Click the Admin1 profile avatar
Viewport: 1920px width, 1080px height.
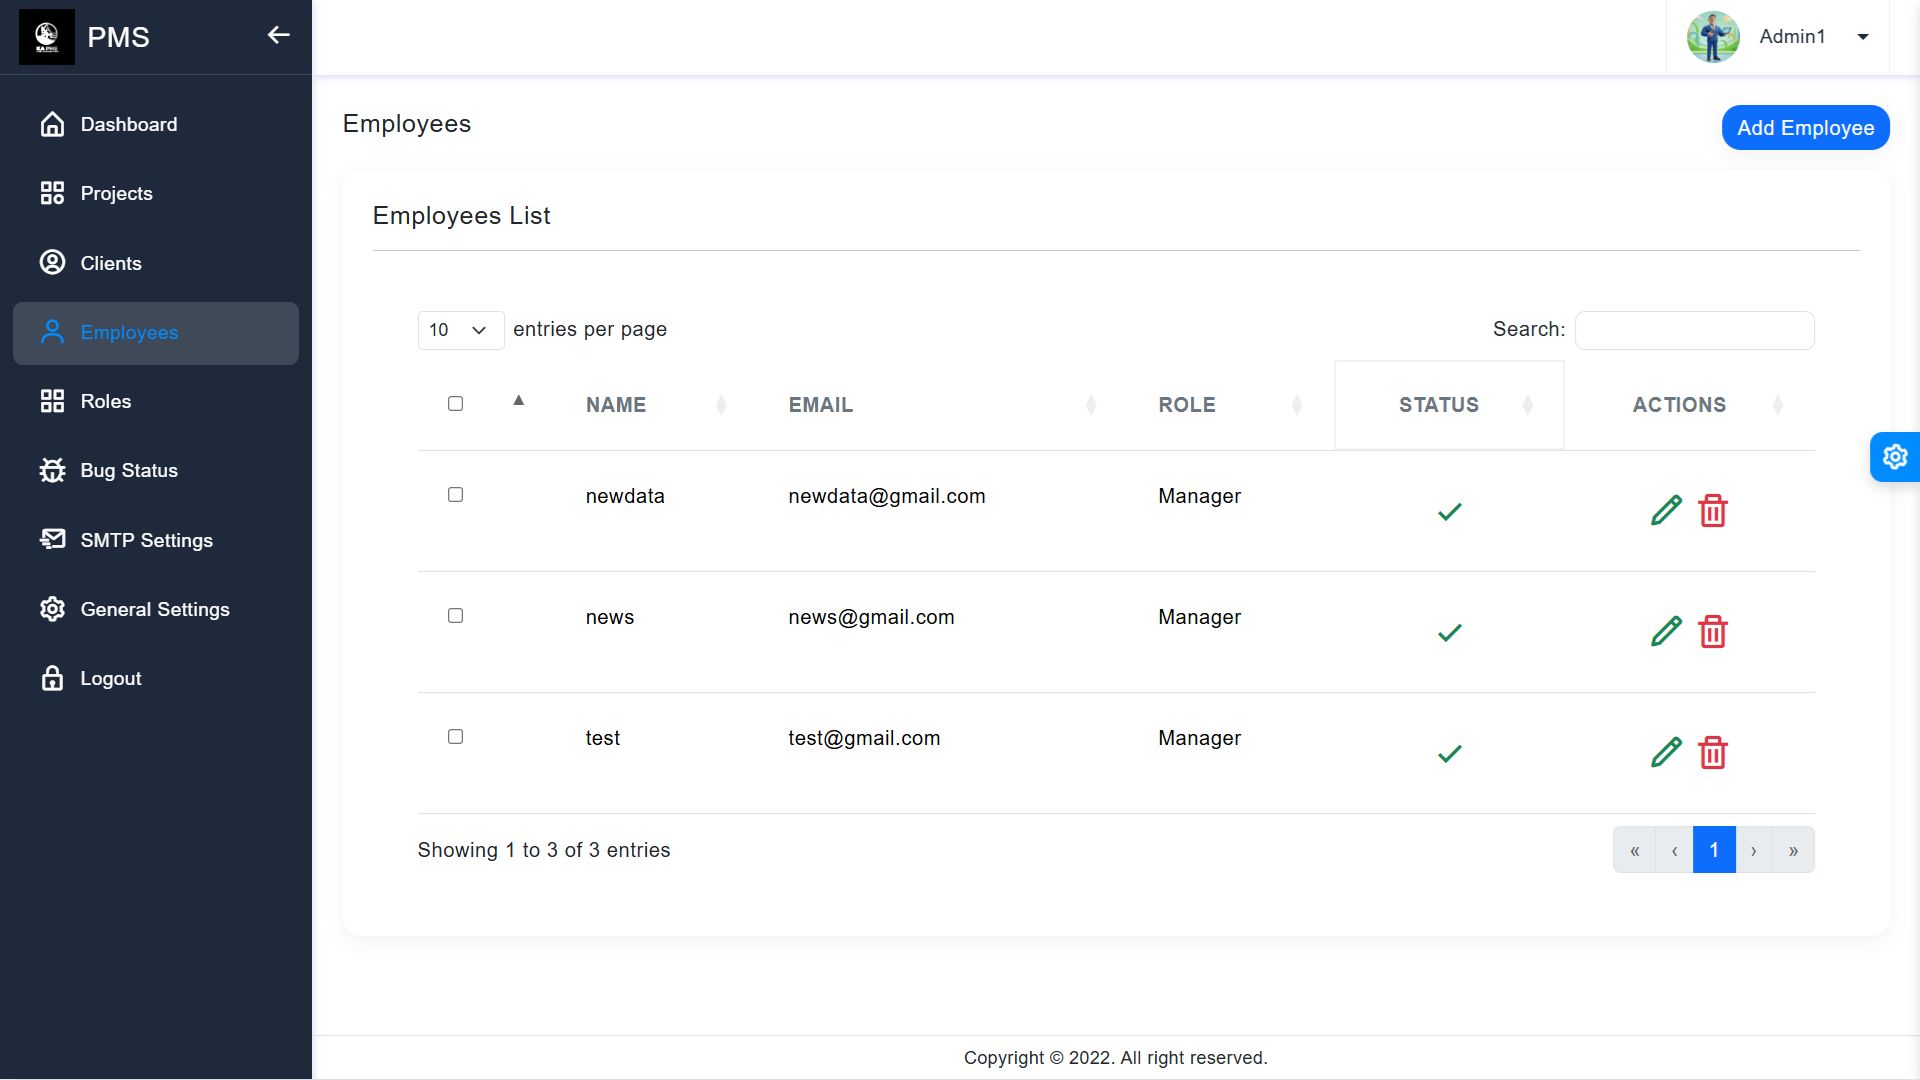click(1712, 37)
